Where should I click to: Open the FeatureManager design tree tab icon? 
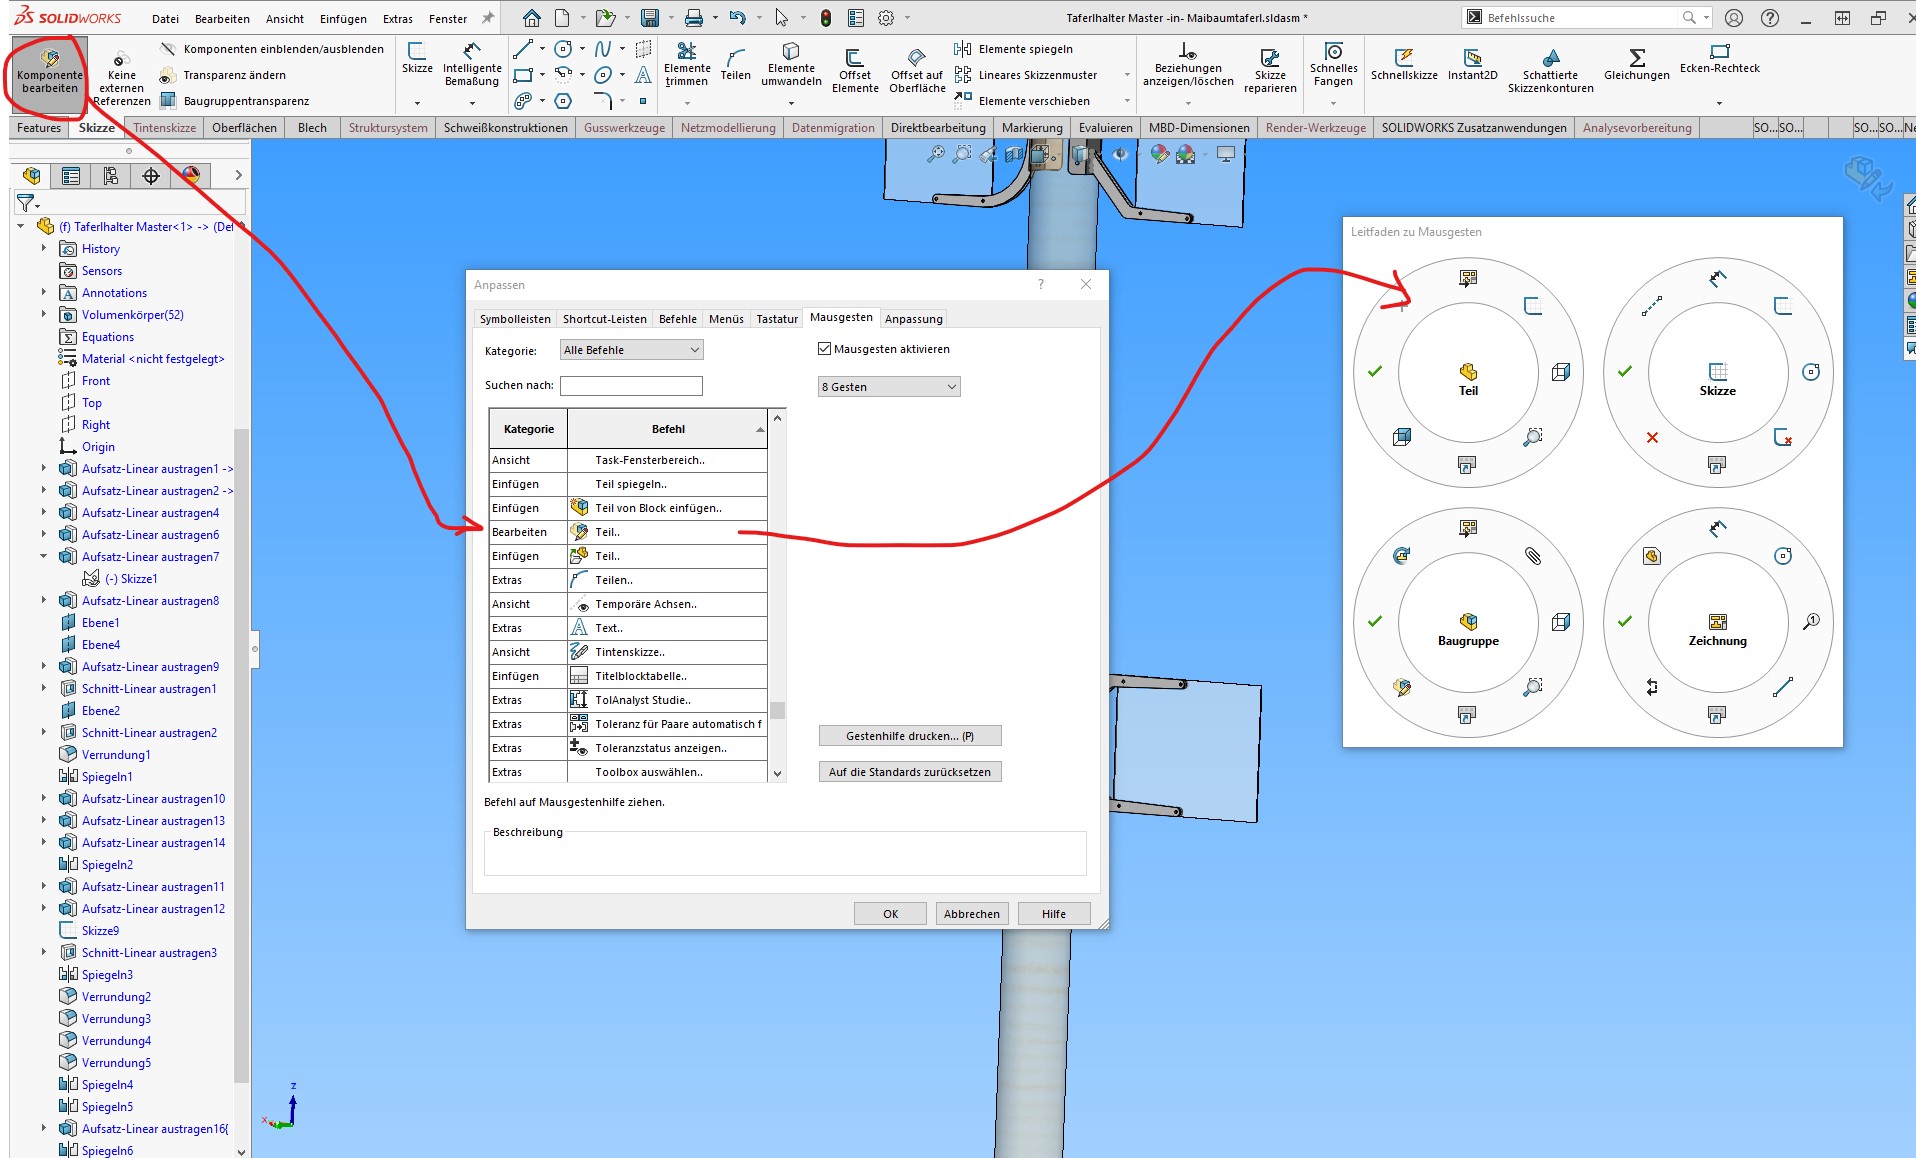click(31, 176)
